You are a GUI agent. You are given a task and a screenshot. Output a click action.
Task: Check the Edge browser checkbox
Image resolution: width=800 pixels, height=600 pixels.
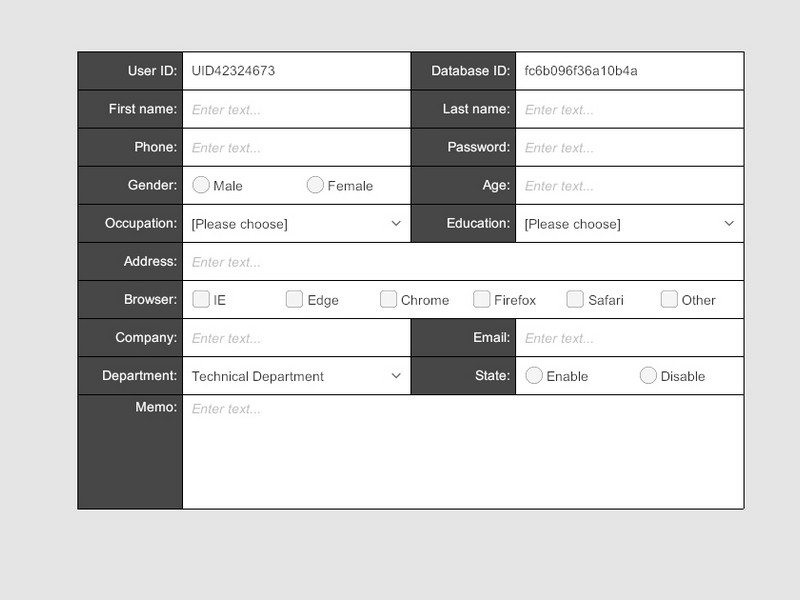click(294, 299)
